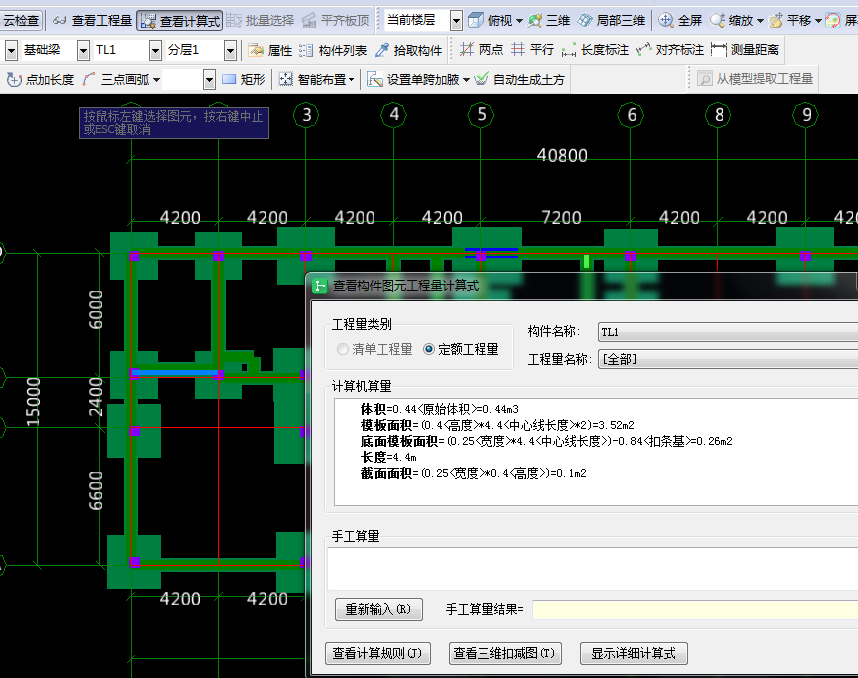Expand the 三点画弧 arc dropdown arrow
The width and height of the screenshot is (858, 678).
coord(156,80)
